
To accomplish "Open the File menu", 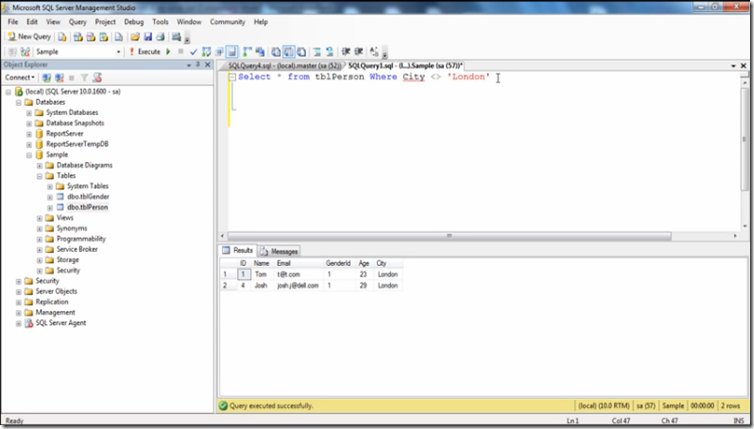I will point(13,22).
